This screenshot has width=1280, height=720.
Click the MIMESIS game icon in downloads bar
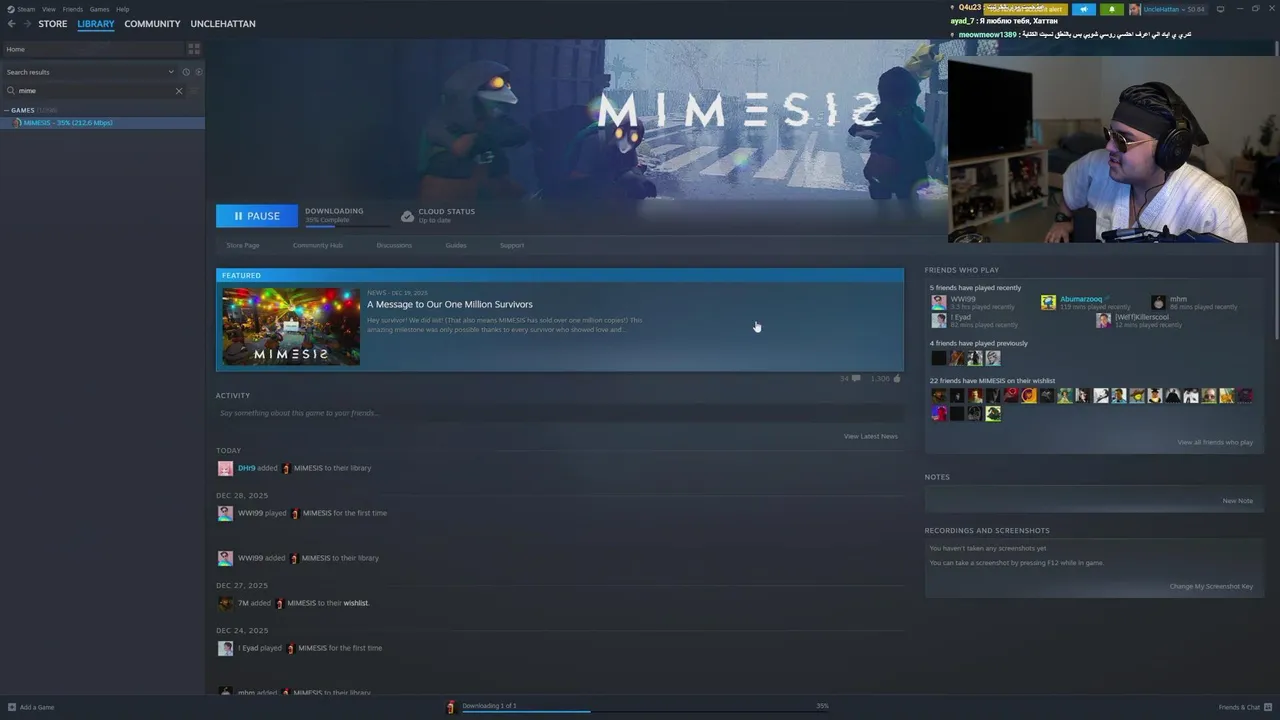(450, 707)
